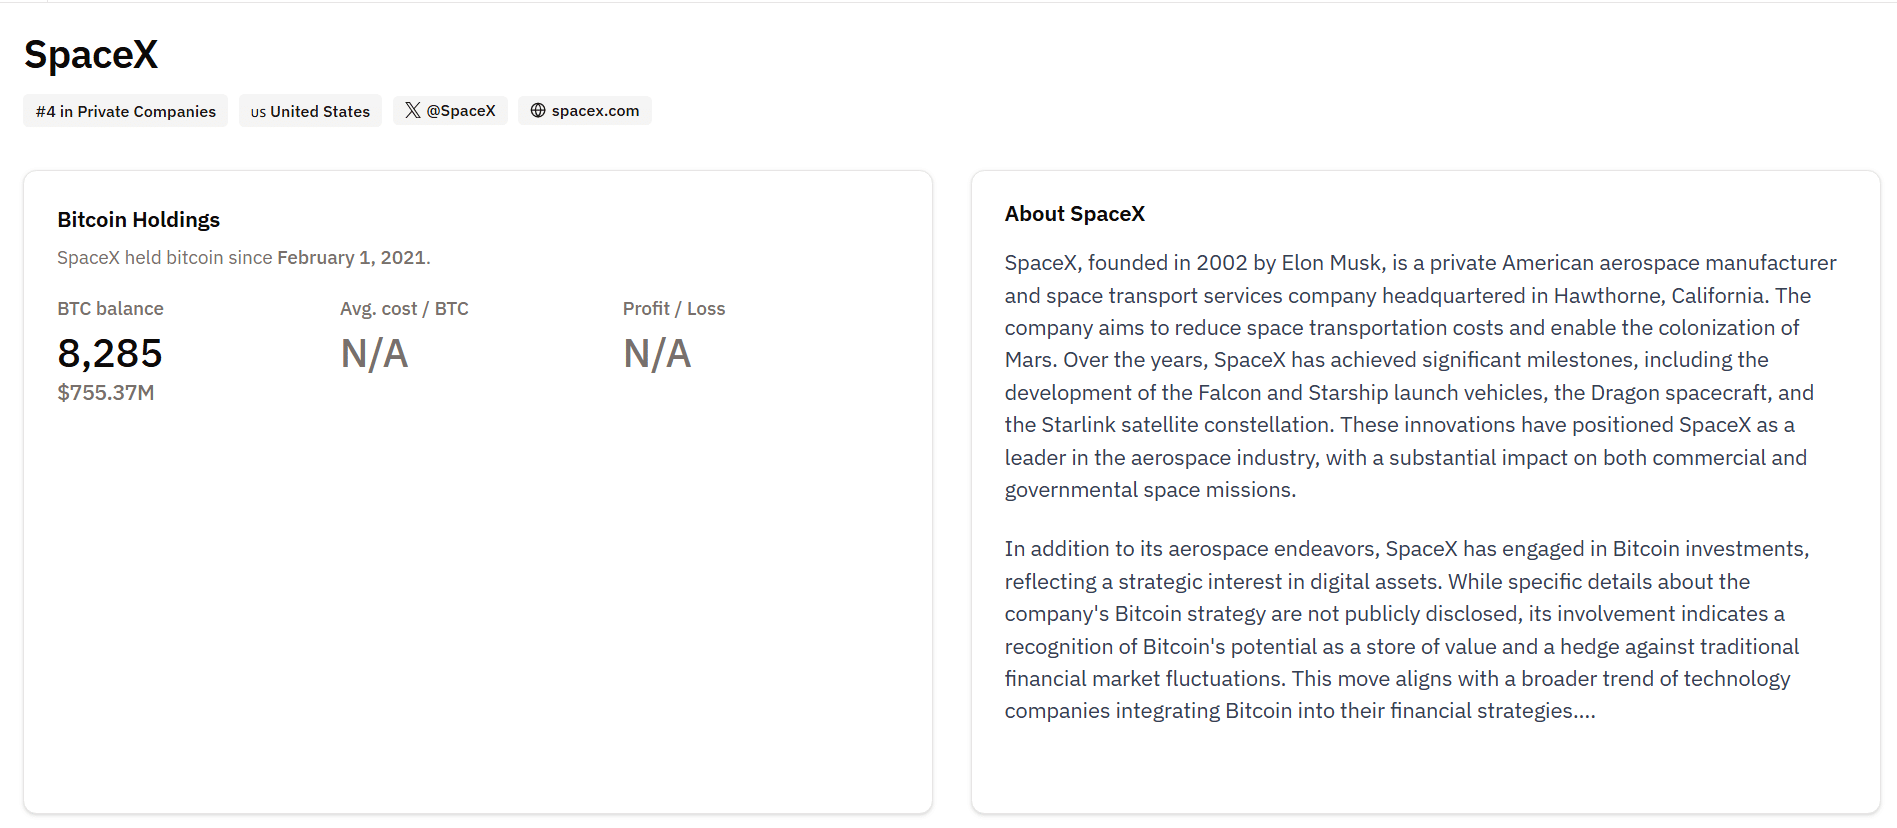The image size is (1897, 828).
Task: Click the X logo icon beside @SpaceX
Action: (412, 110)
